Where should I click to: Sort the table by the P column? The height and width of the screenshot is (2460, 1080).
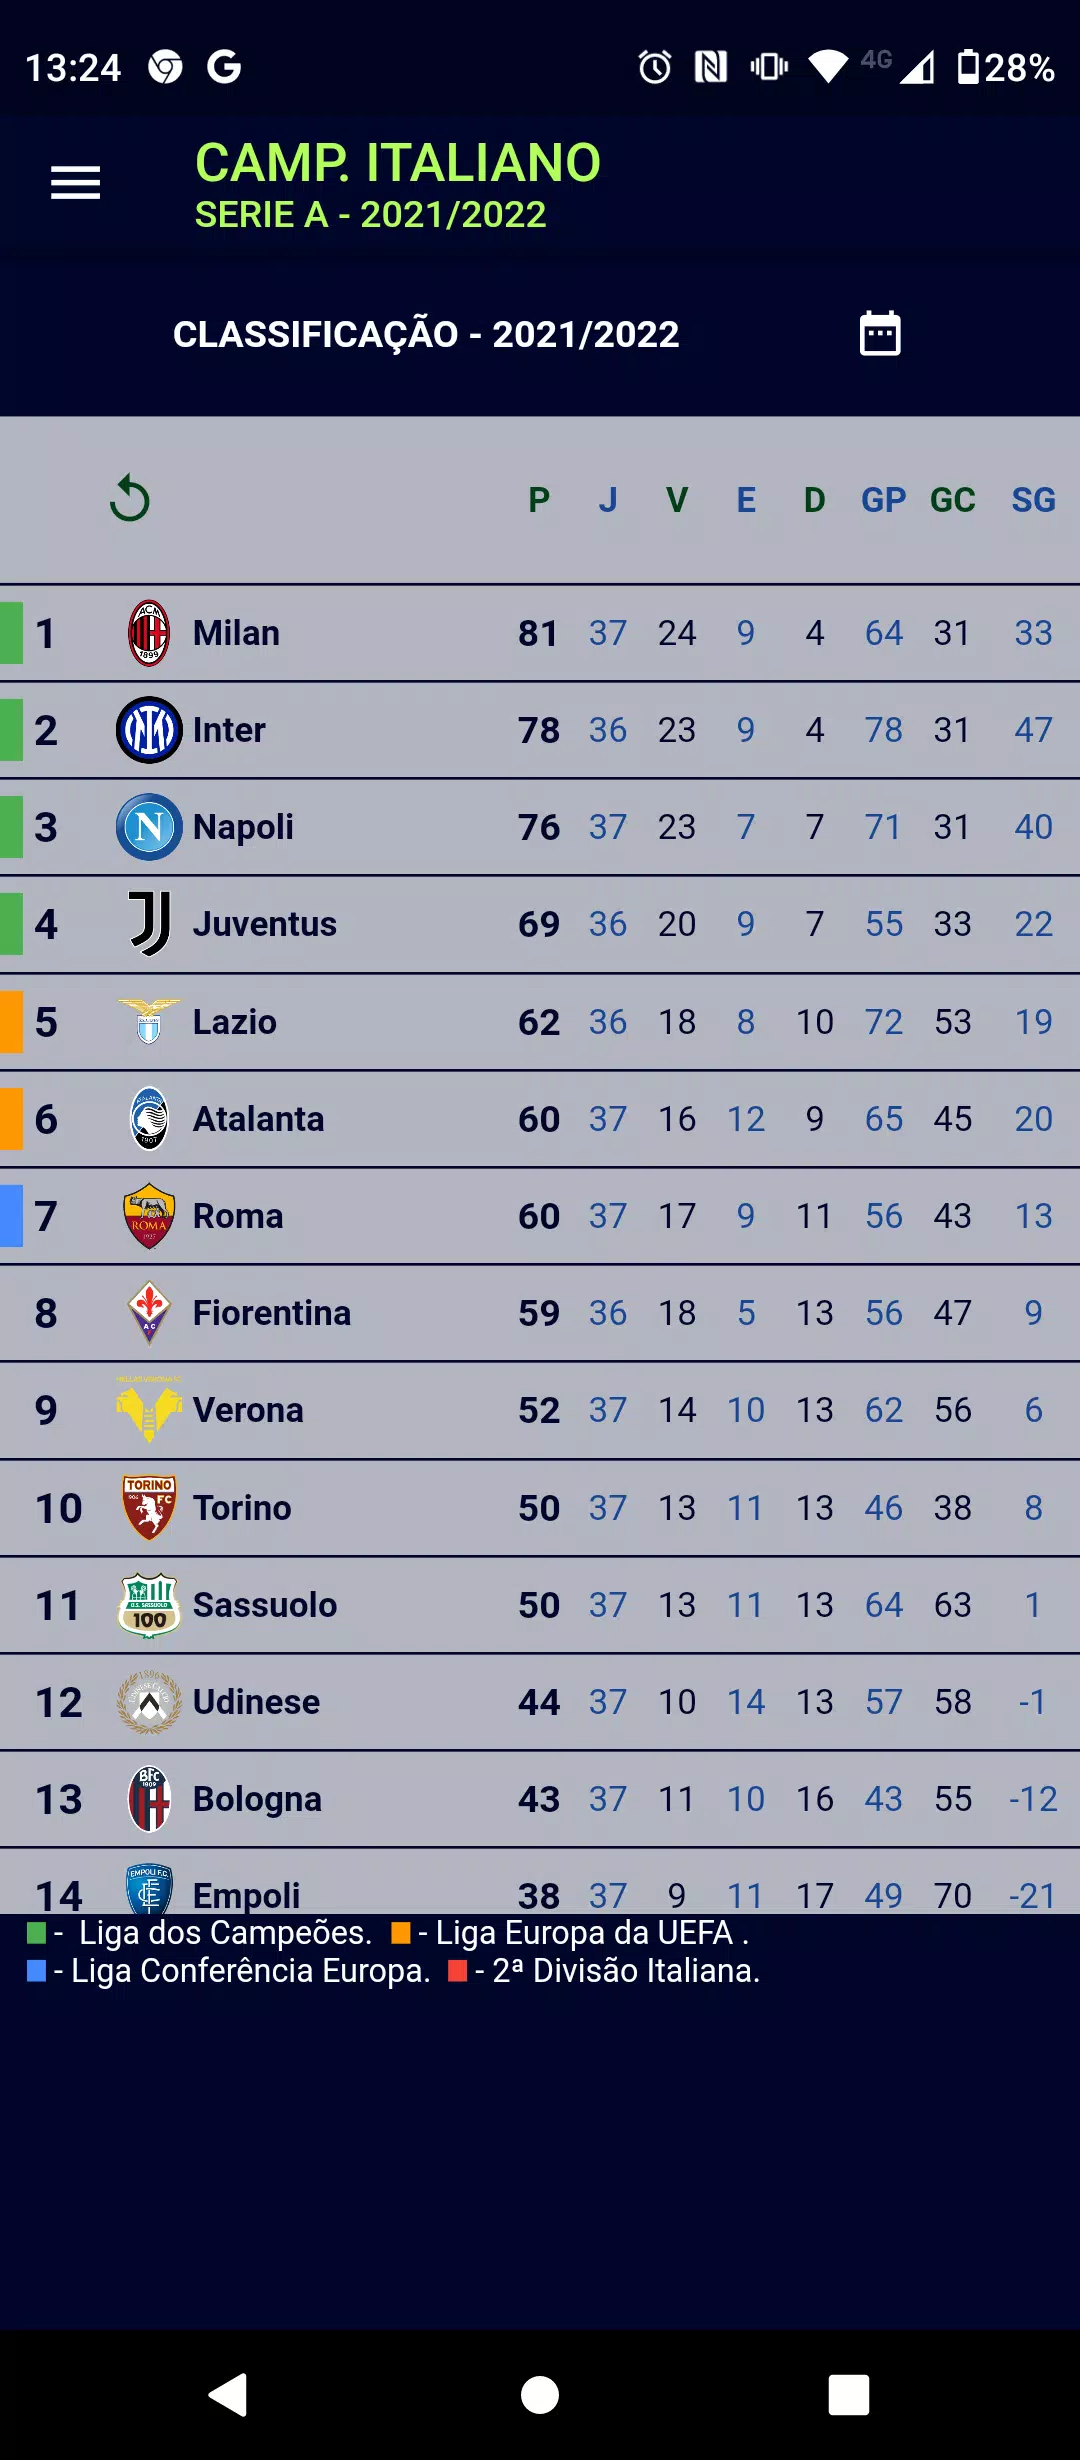click(539, 500)
